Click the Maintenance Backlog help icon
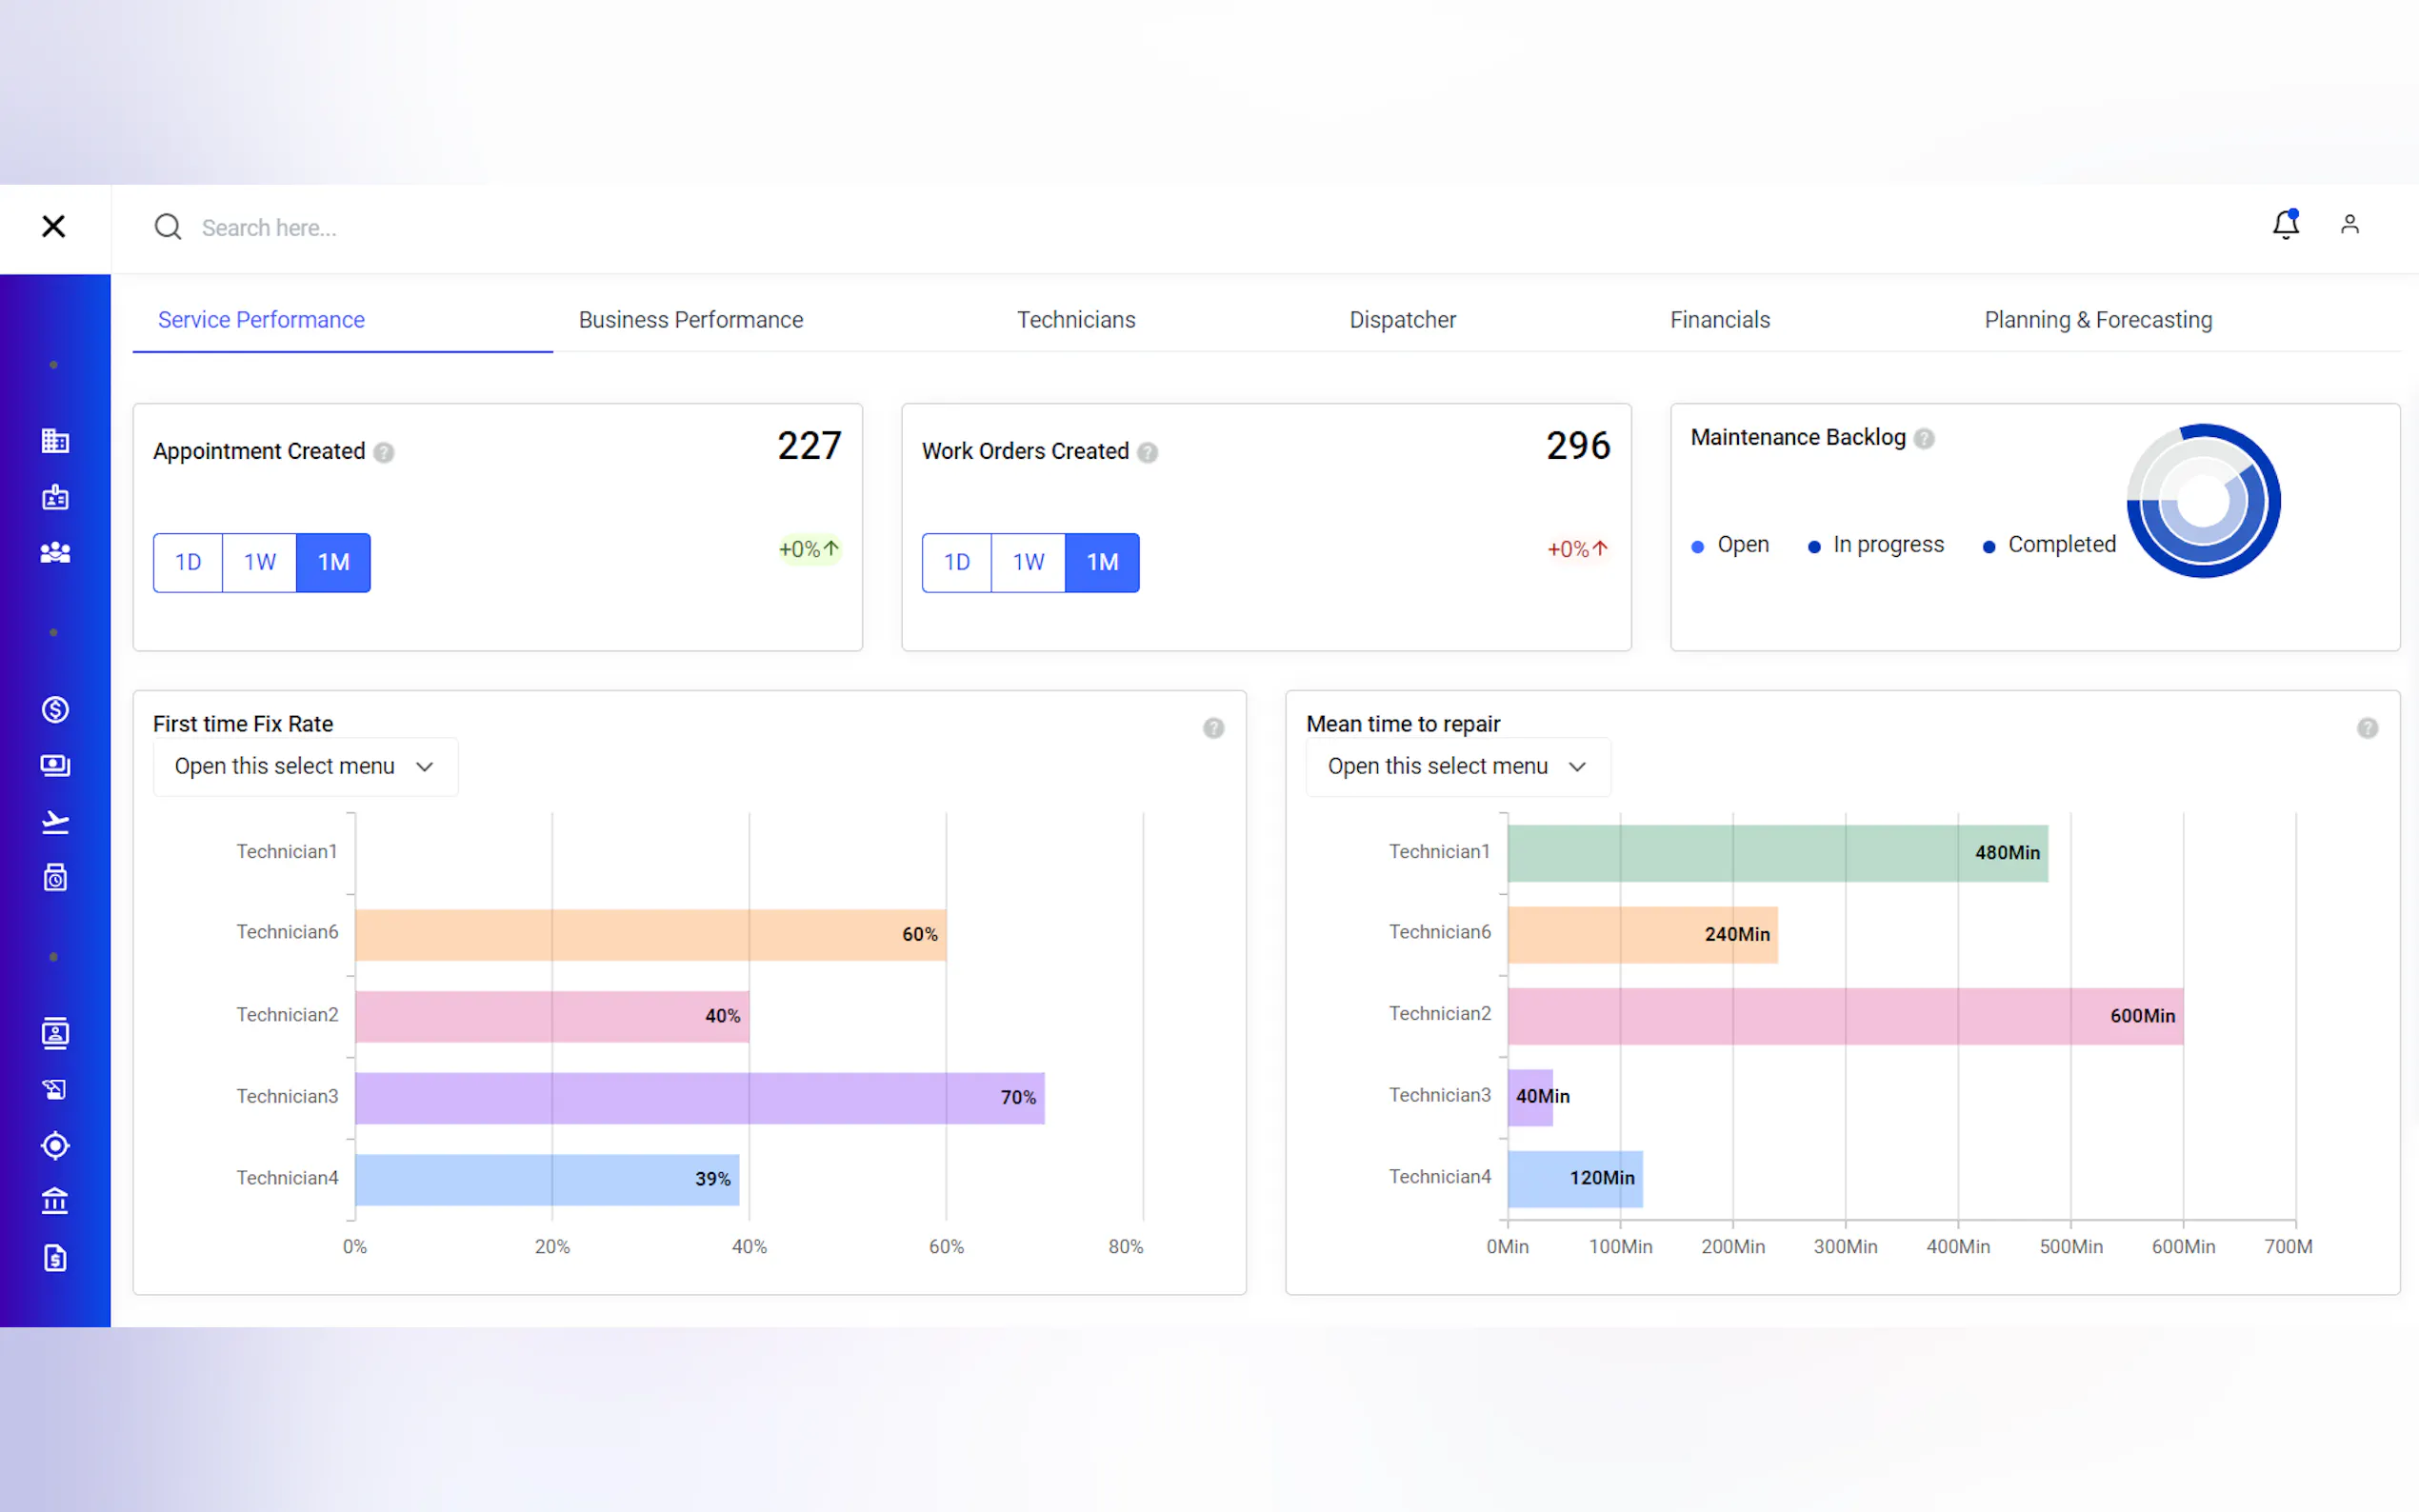Image resolution: width=2419 pixels, height=1512 pixels. point(1924,438)
